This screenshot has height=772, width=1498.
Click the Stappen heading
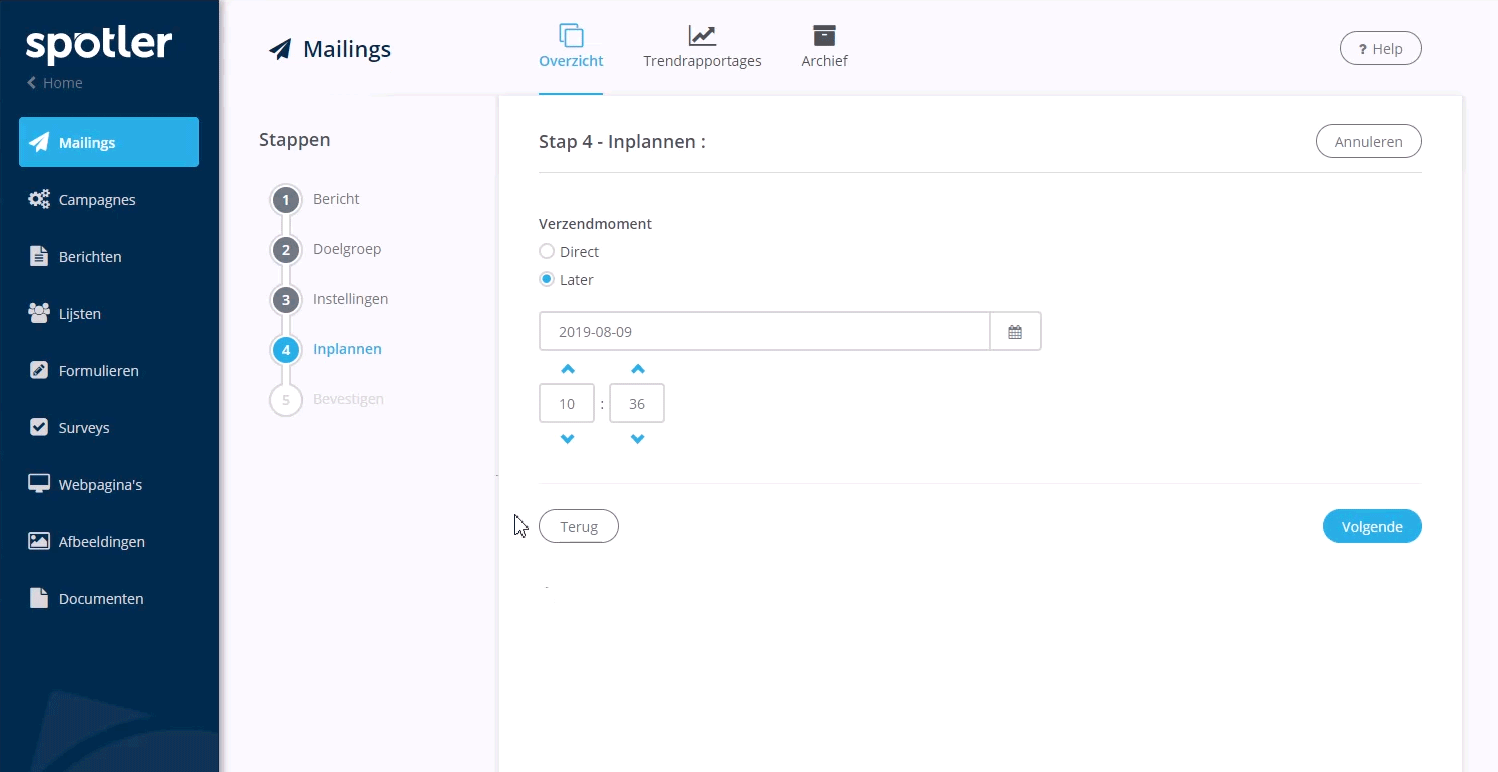pos(294,140)
